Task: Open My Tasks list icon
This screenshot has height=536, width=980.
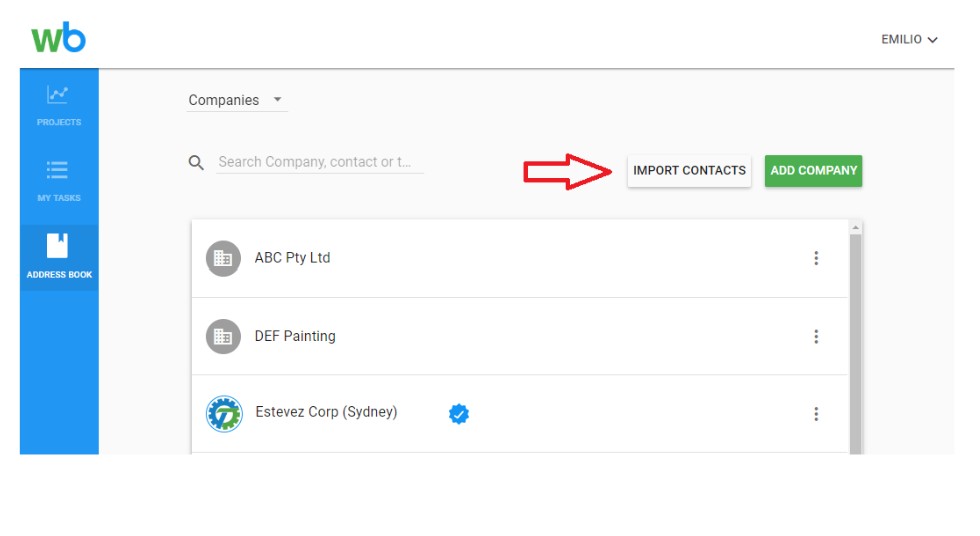Action: (x=58, y=170)
